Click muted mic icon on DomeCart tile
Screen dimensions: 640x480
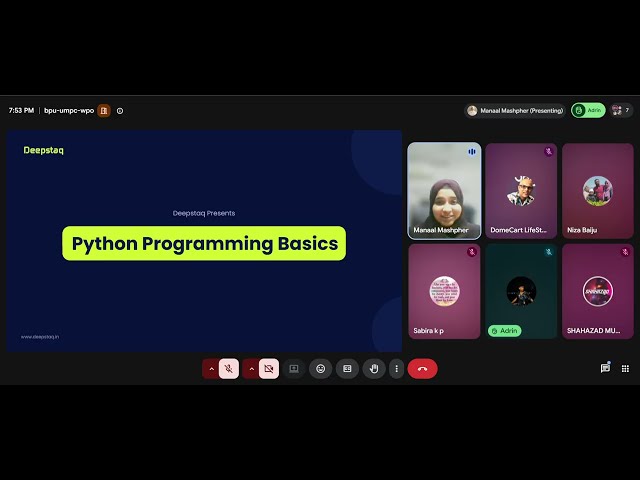[549, 151]
